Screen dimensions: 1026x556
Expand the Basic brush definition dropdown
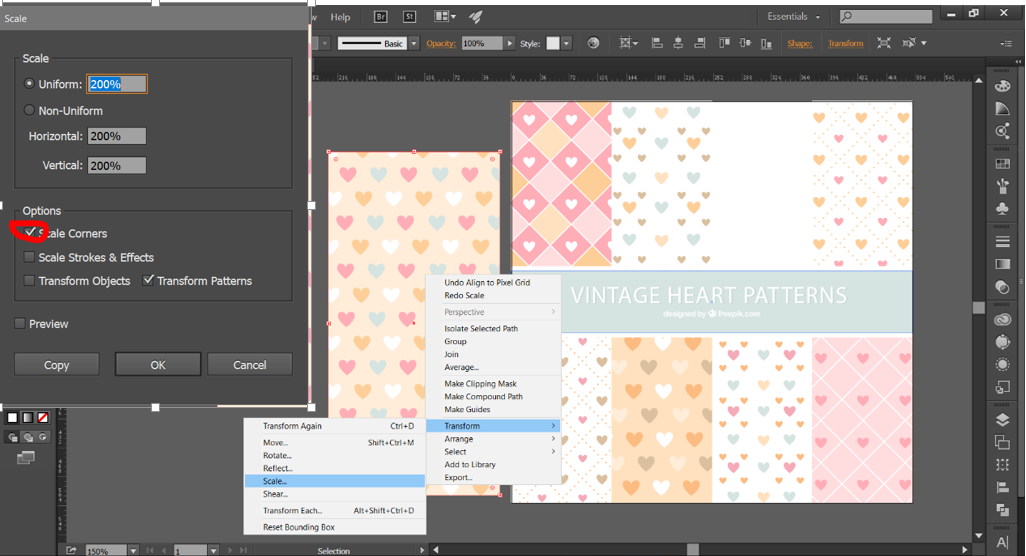pos(414,44)
